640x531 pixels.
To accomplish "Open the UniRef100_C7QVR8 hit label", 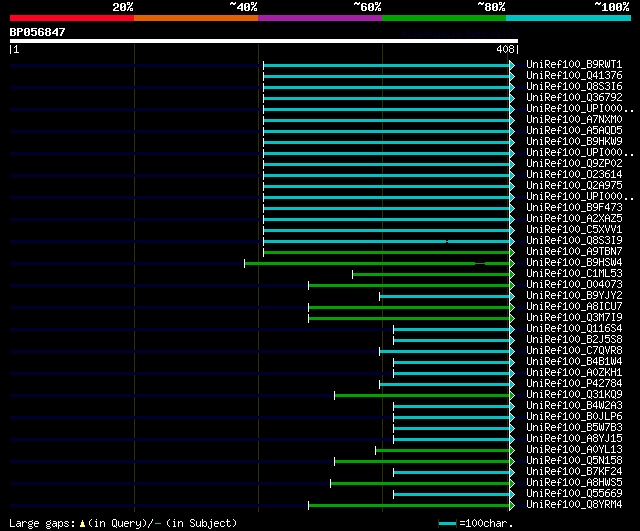I will 574,351.
